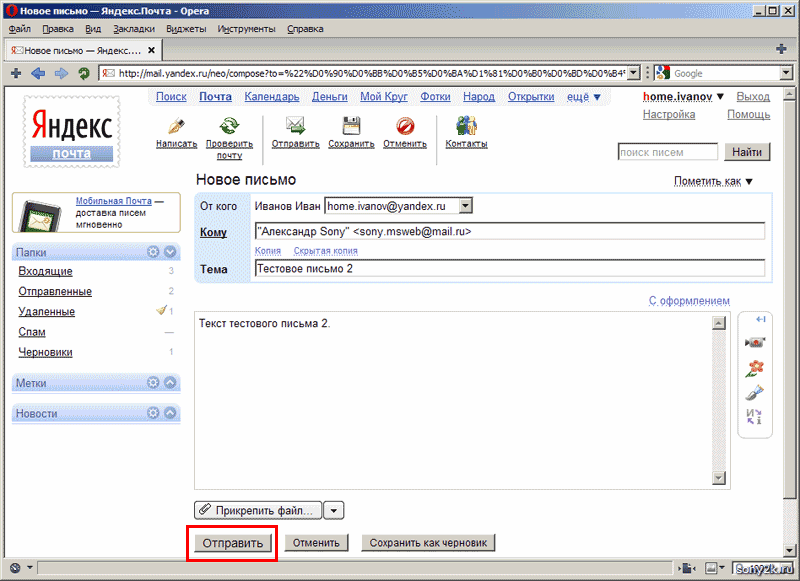Open the Спам folder
Image resolution: width=800 pixels, height=581 pixels.
coord(32,332)
